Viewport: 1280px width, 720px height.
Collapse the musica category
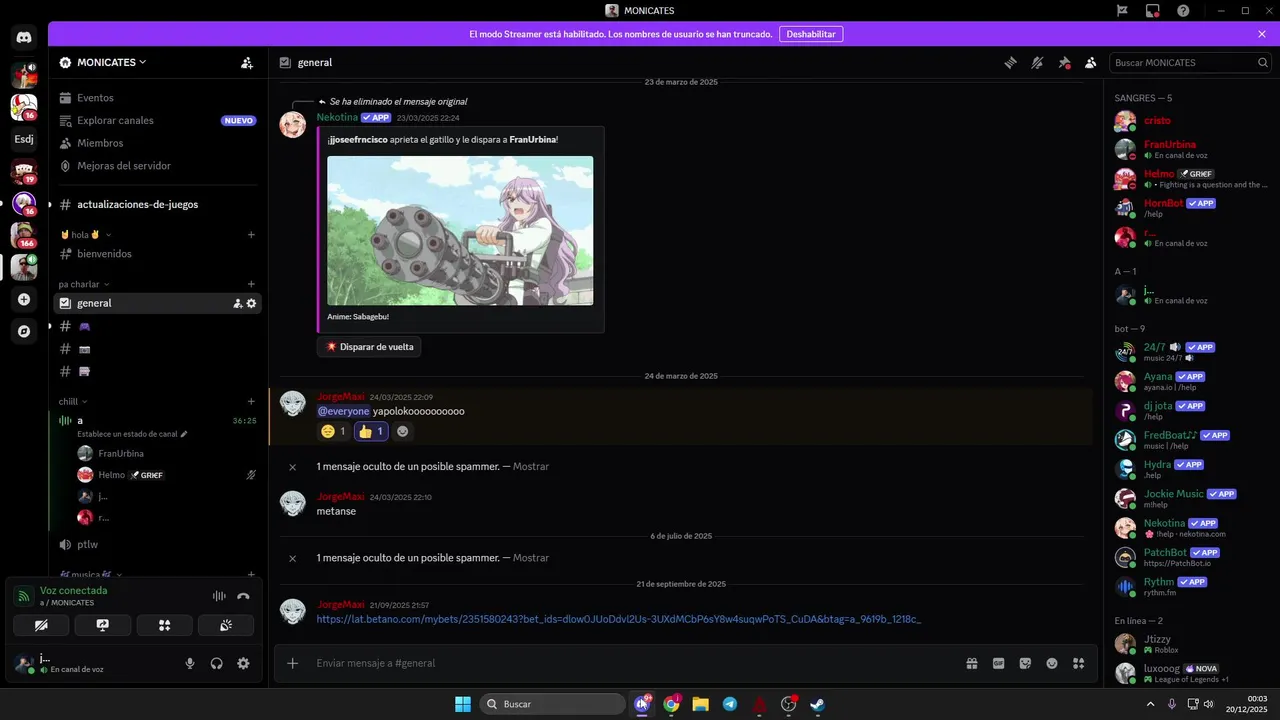90,575
